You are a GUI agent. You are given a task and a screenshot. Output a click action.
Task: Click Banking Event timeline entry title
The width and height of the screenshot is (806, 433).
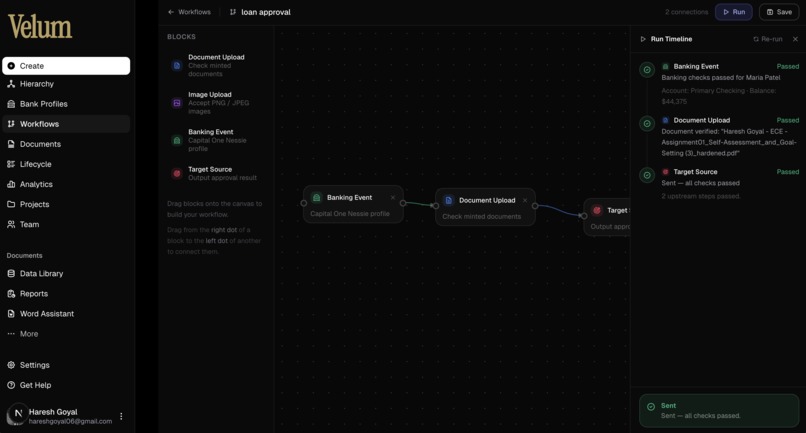click(696, 66)
